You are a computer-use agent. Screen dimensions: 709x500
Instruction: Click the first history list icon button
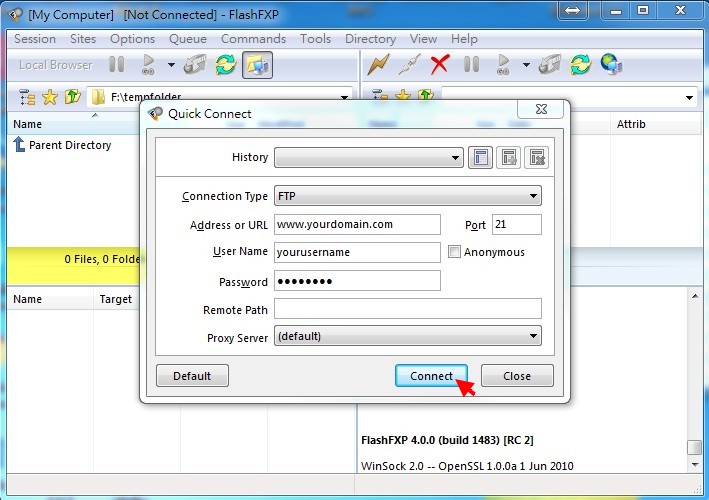point(480,157)
